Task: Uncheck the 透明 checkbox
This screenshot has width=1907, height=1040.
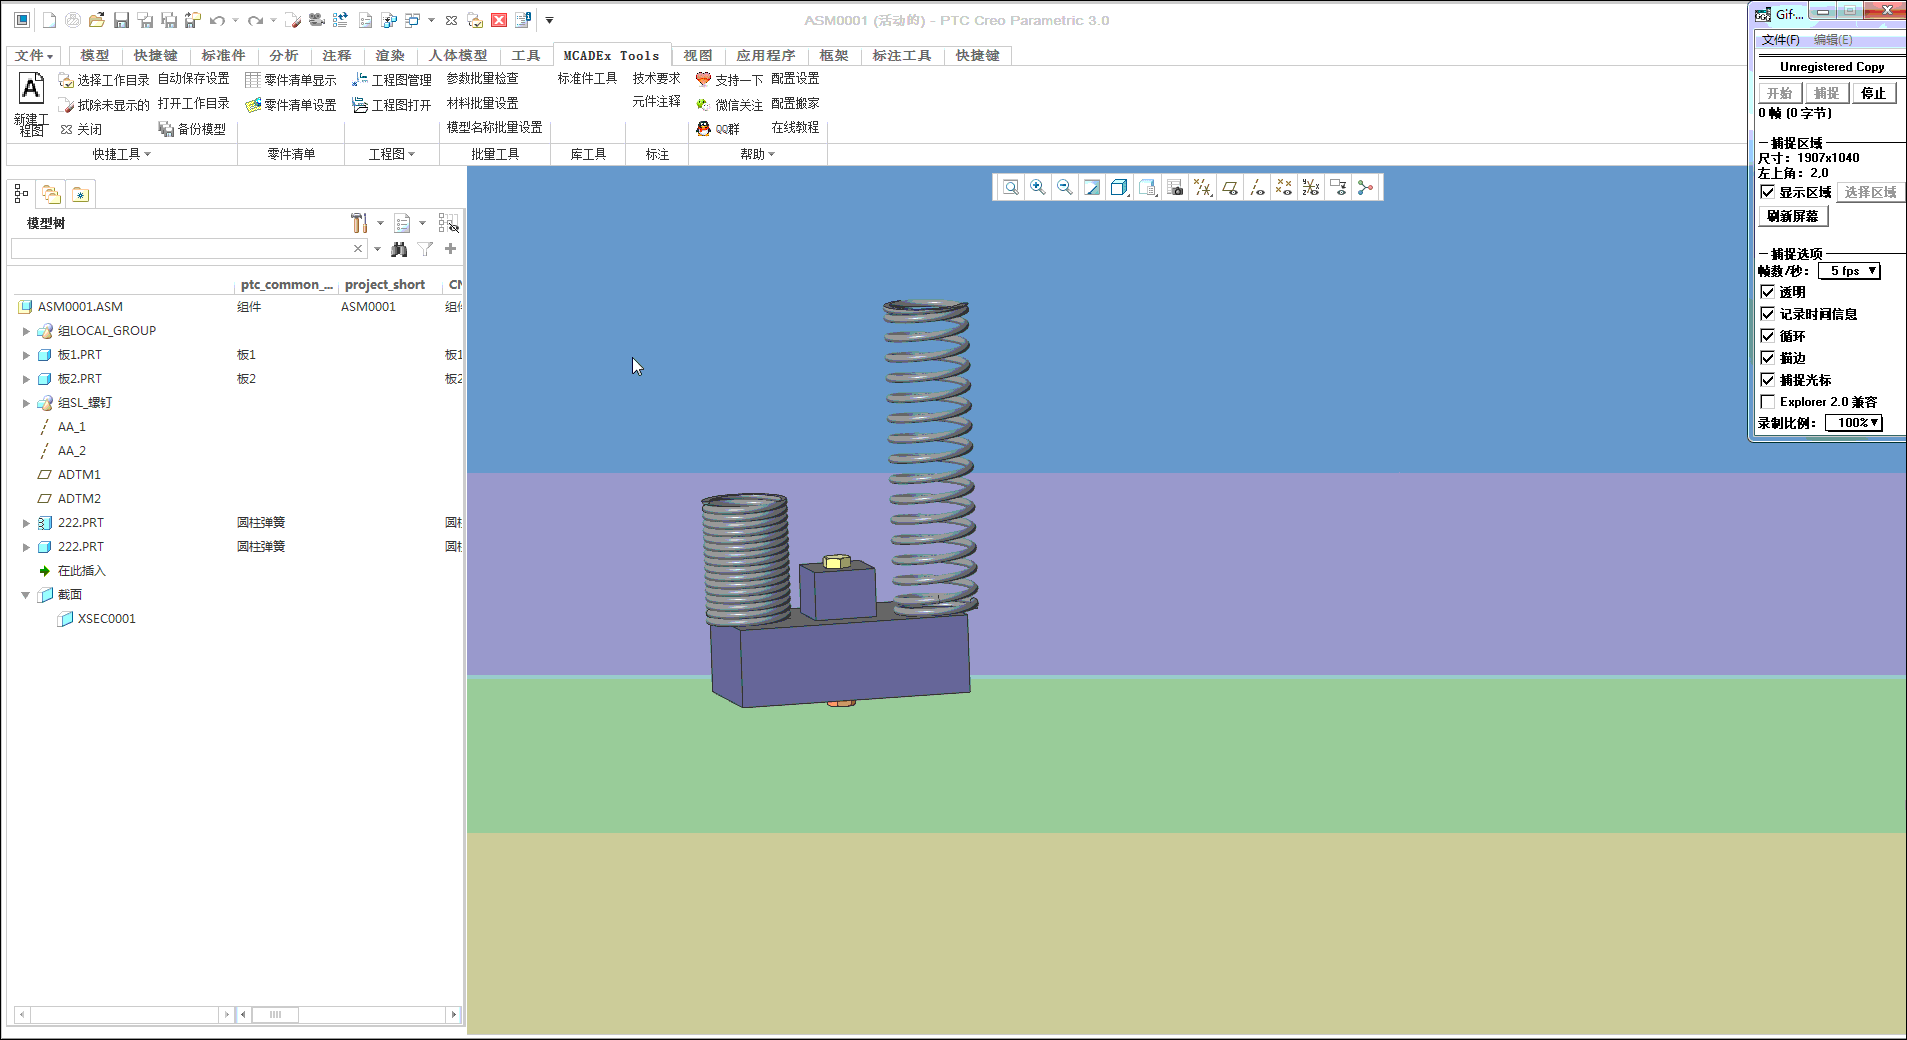Action: pos(1767,292)
